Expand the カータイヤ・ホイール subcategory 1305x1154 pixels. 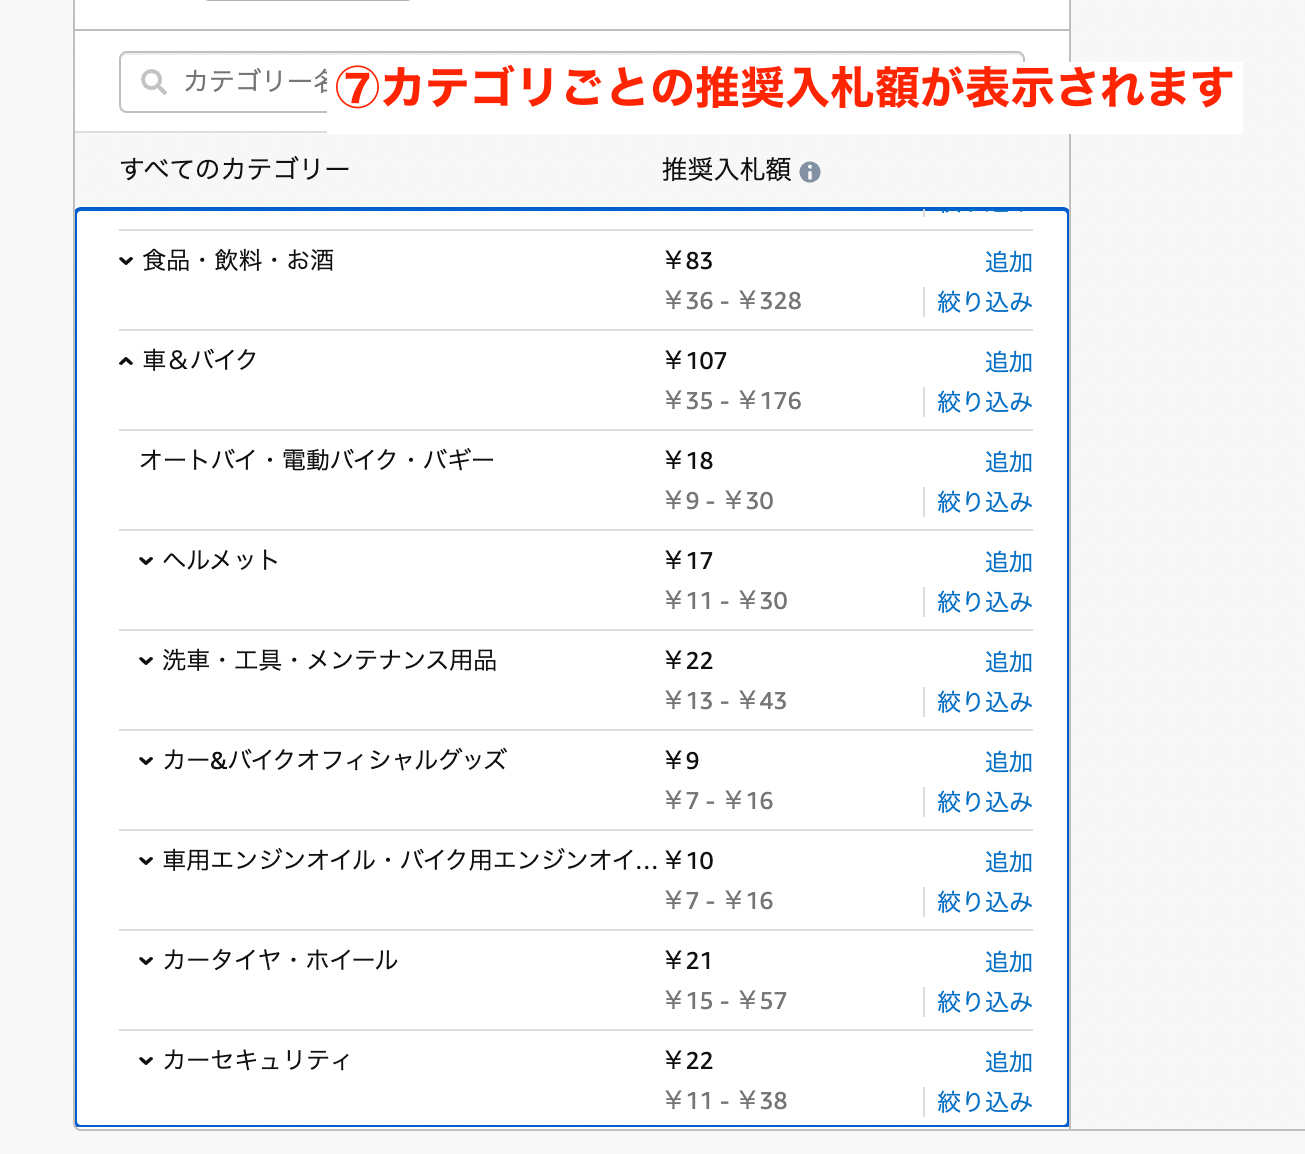[x=145, y=960]
